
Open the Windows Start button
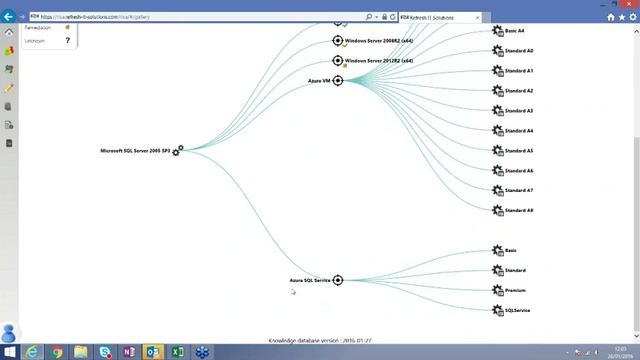click(9, 352)
